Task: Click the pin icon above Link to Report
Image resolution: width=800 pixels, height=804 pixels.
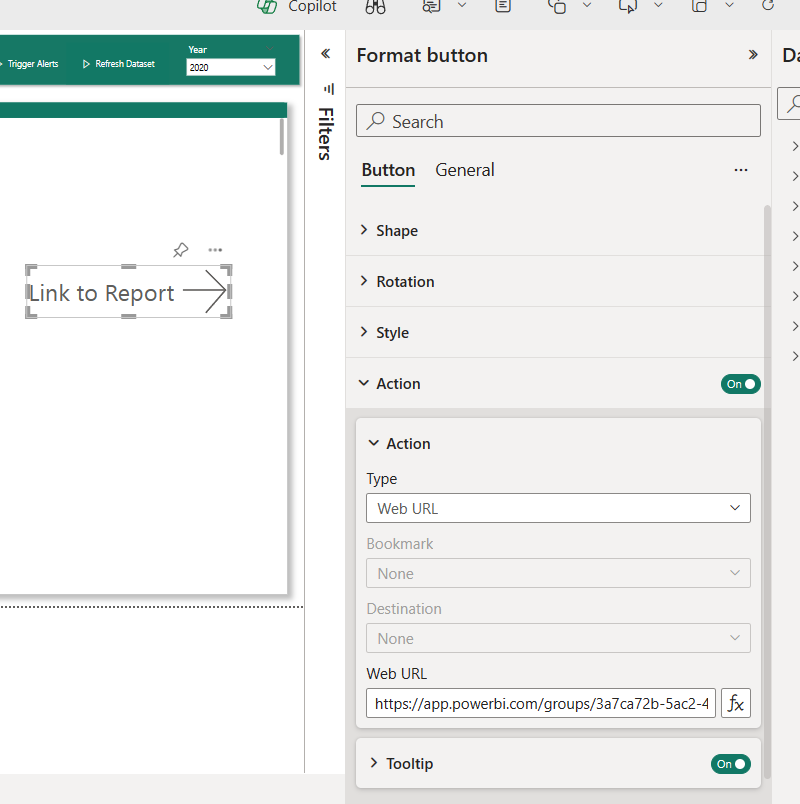Action: pyautogui.click(x=181, y=250)
